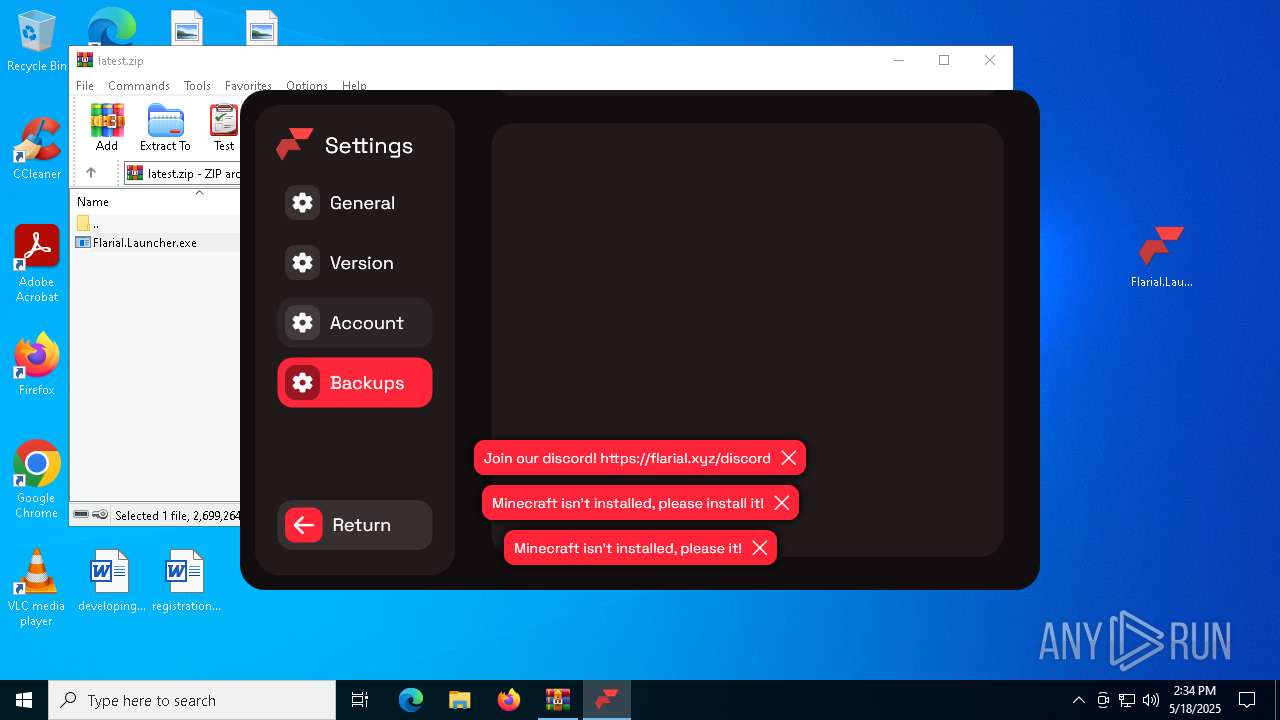Viewport: 1280px width, 720px height.
Task: Select Flarial.Lau... desktop shortcut
Action: click(1161, 257)
